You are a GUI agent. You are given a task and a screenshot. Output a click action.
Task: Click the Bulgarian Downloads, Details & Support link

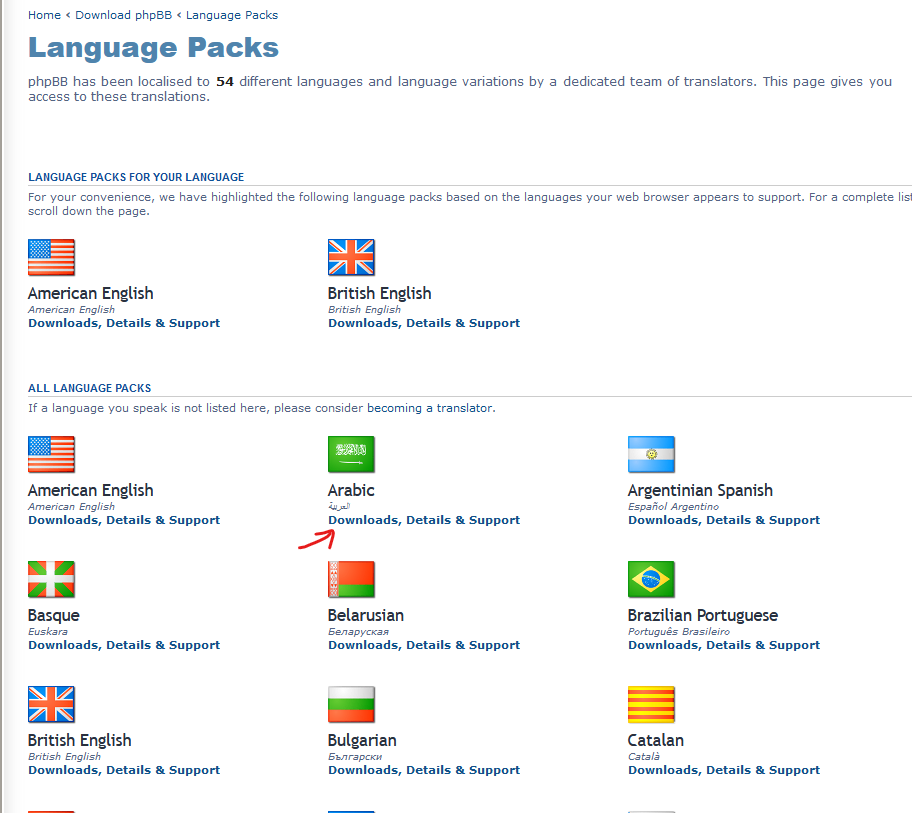pos(424,770)
